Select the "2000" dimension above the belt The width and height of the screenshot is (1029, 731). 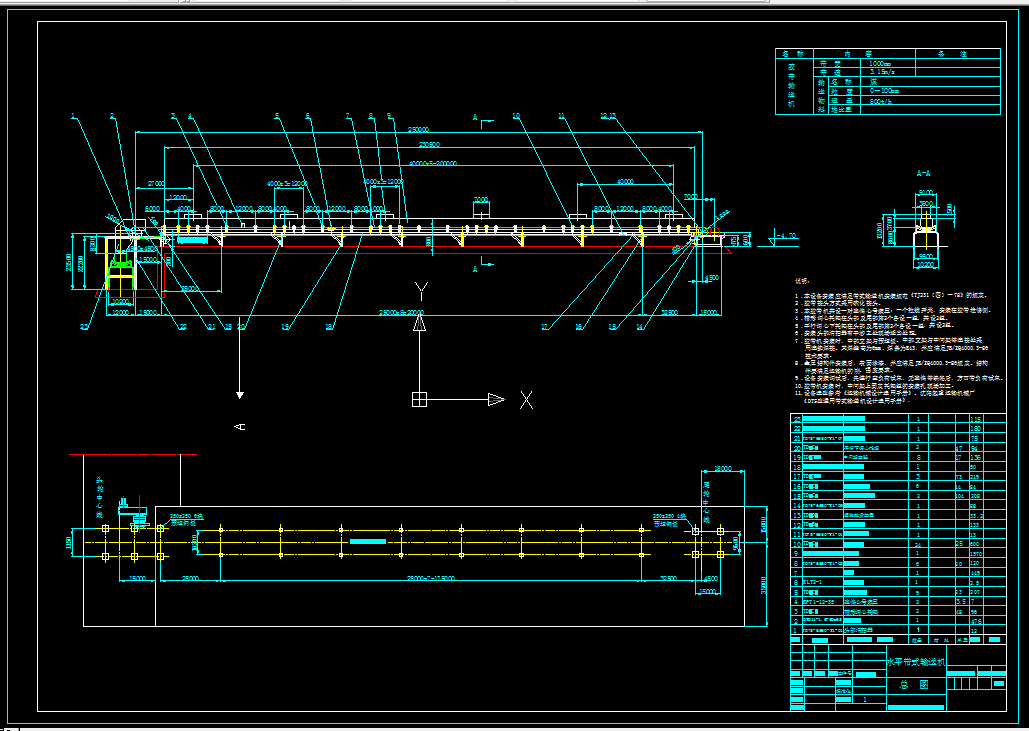(481, 199)
